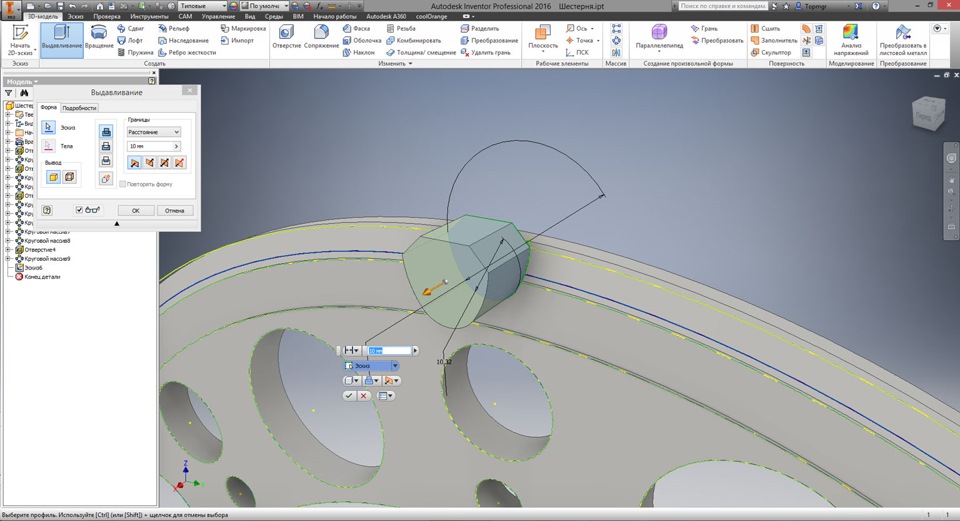
Task: Open the Типовые material dropdown
Action: [201, 6]
